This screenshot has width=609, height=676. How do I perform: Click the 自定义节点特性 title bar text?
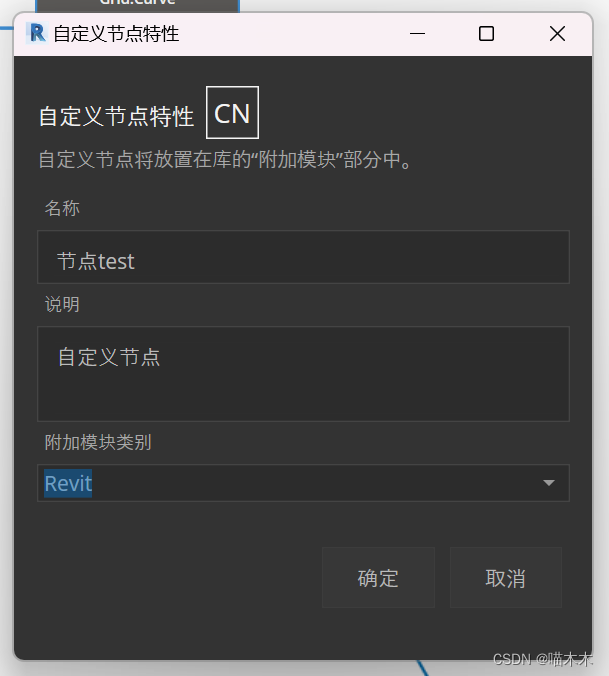pyautogui.click(x=116, y=34)
